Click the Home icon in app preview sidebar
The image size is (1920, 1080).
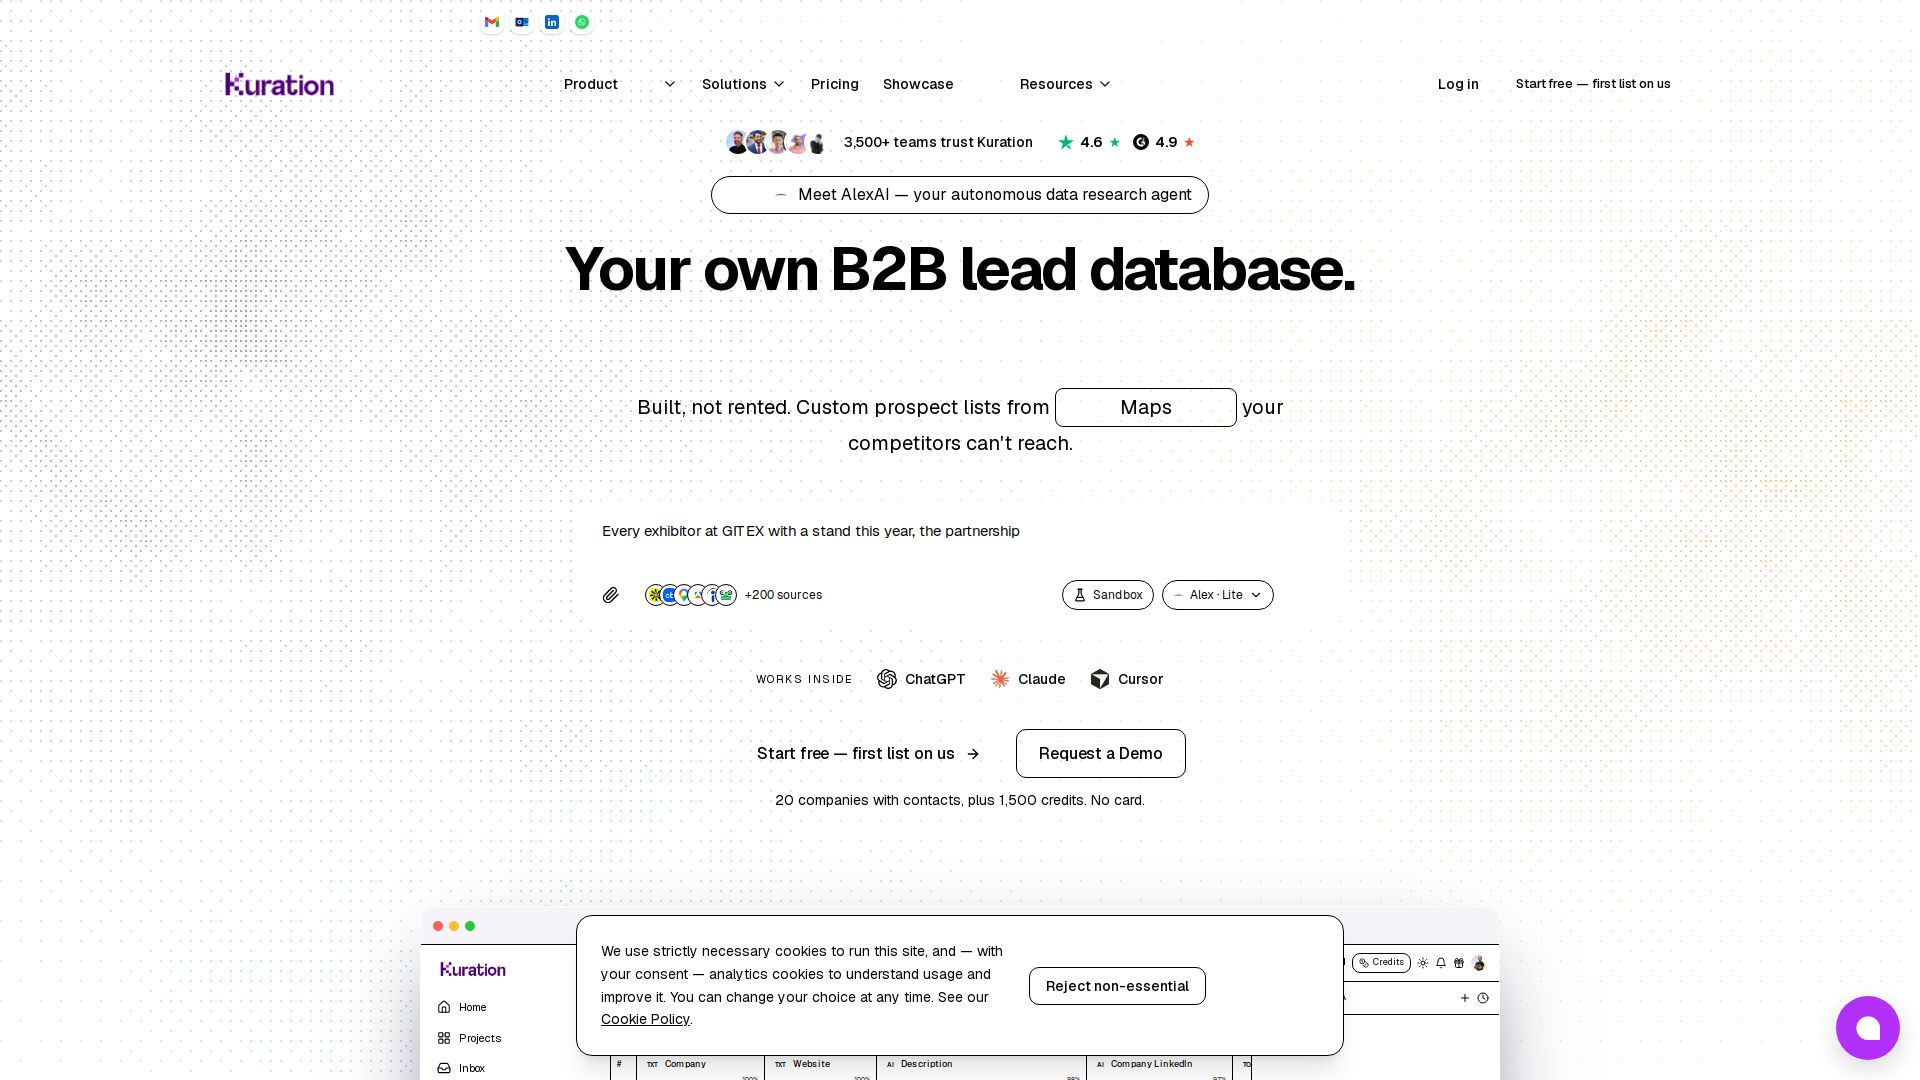444,1007
